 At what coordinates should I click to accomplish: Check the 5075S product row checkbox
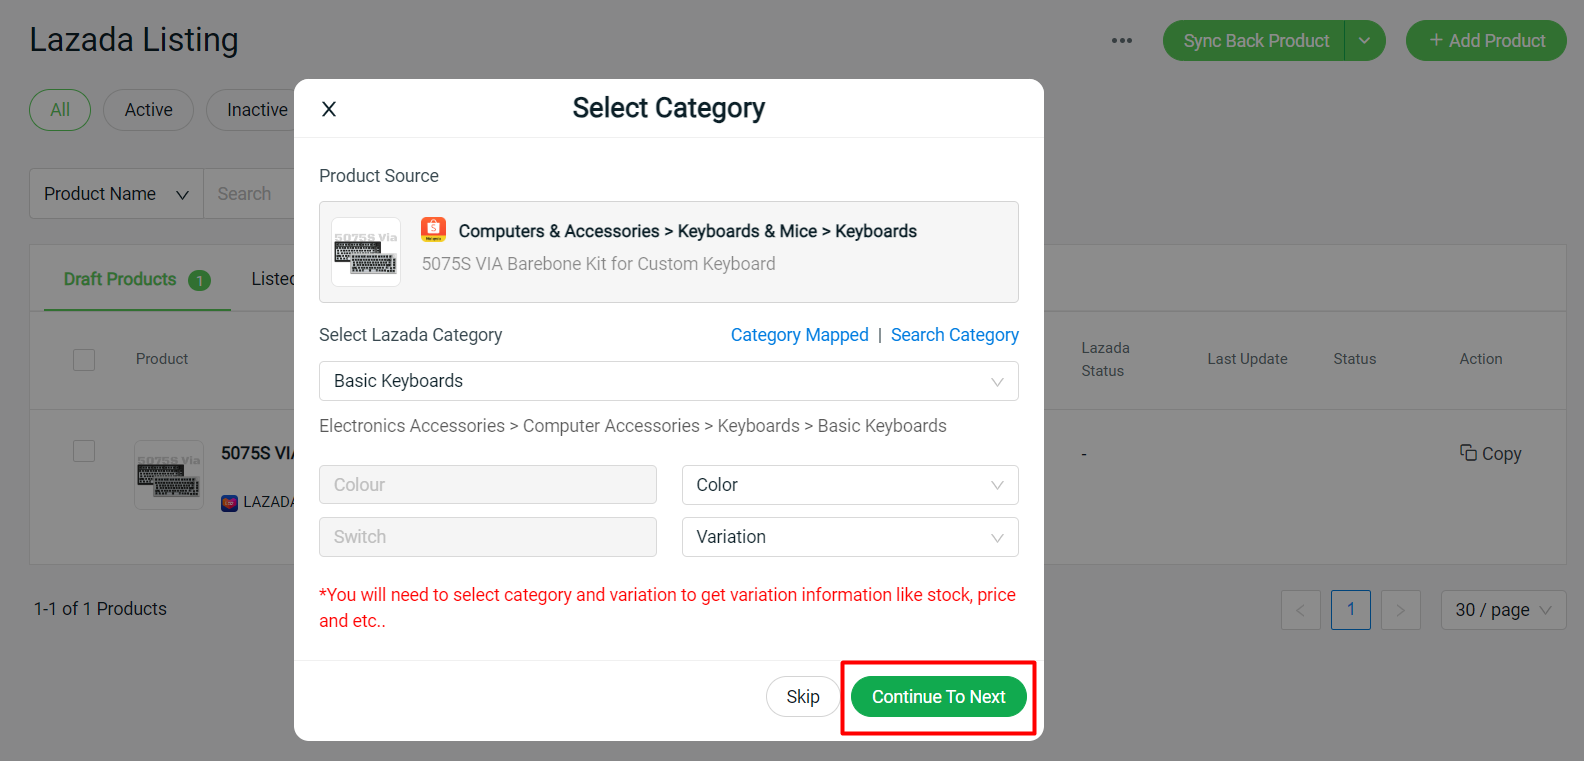click(x=84, y=451)
